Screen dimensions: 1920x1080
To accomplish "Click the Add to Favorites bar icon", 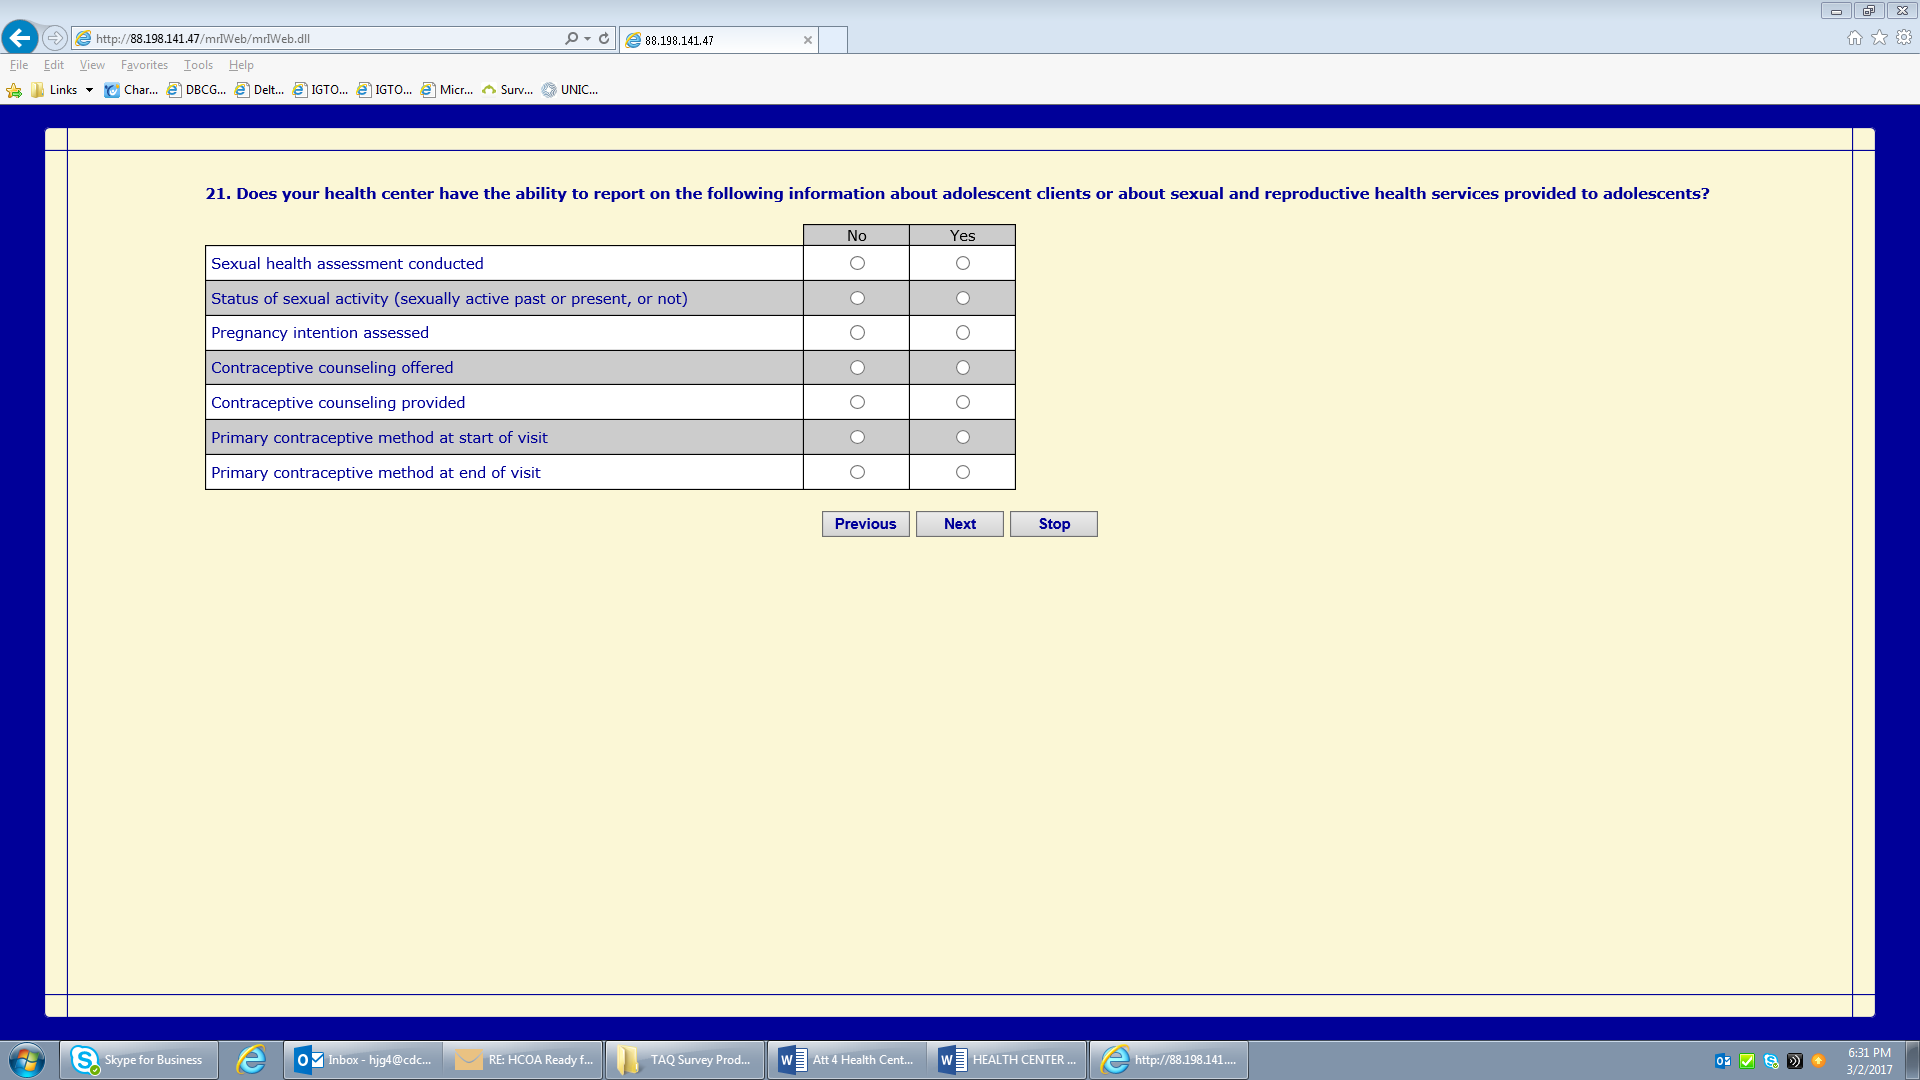I will pos(14,90).
